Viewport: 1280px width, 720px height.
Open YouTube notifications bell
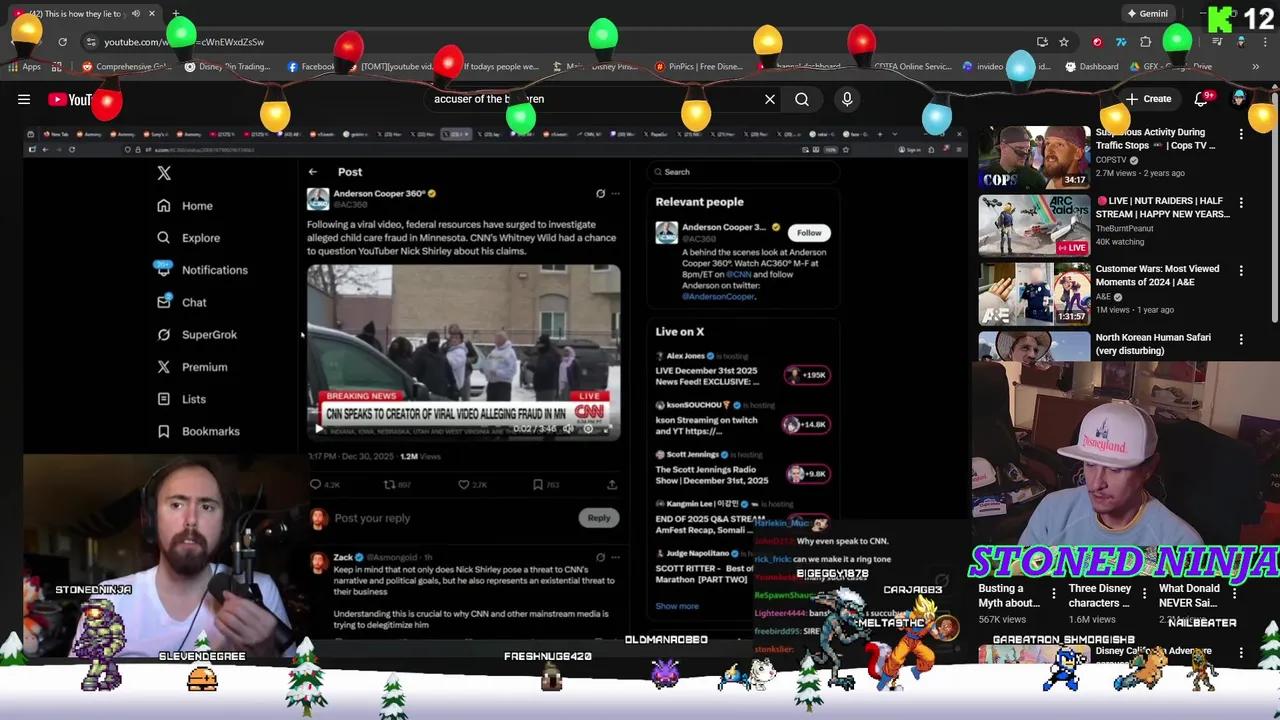1202,99
